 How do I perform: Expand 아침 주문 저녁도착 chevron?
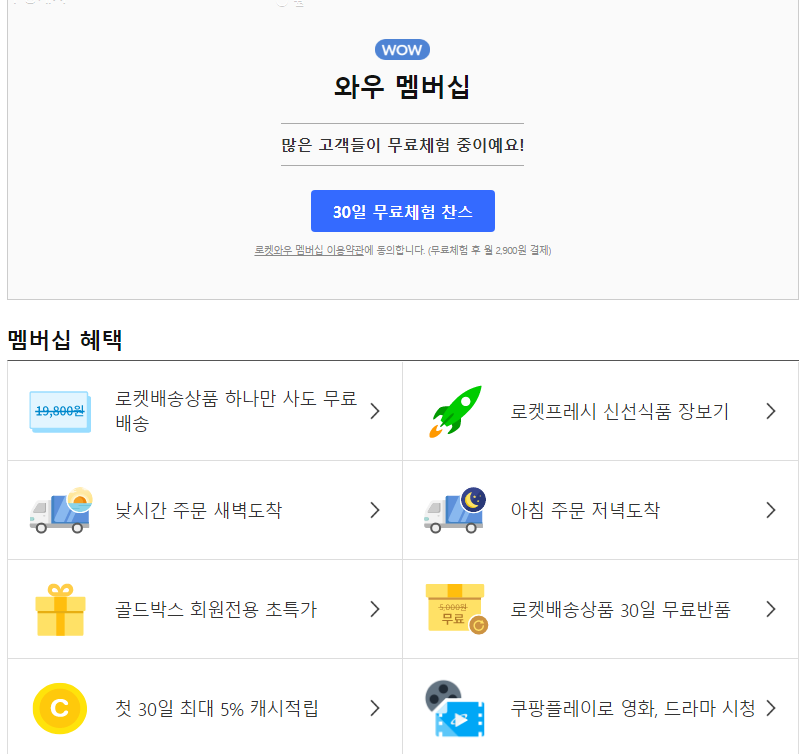[x=771, y=510]
